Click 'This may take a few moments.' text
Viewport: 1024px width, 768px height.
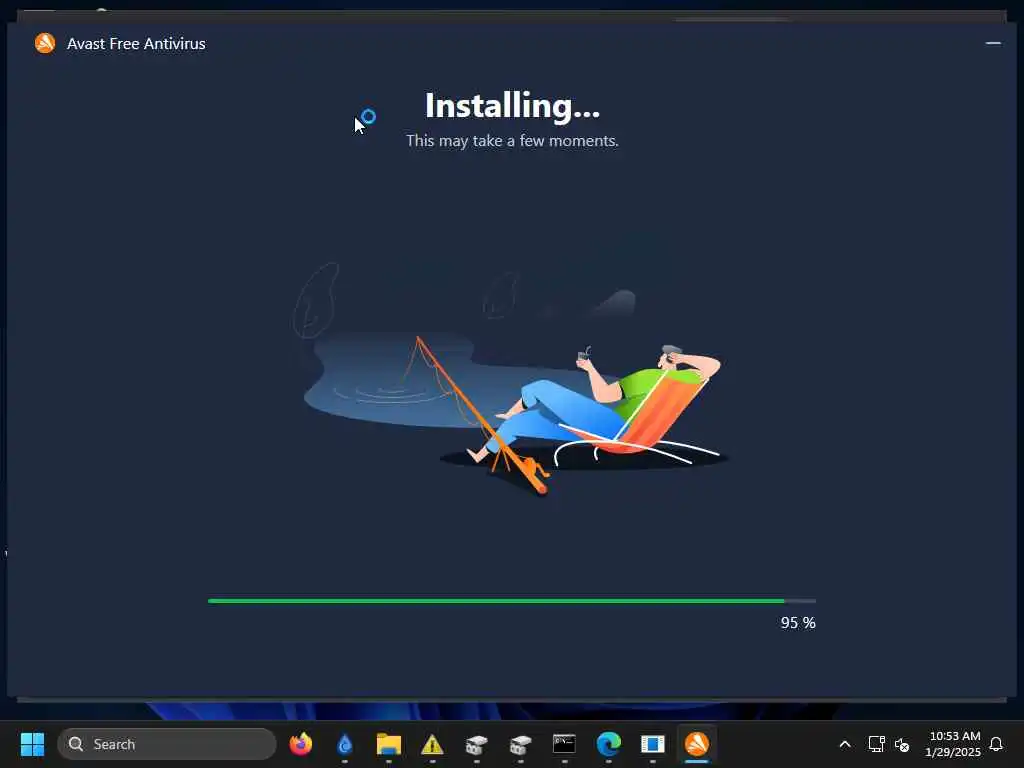tap(512, 141)
